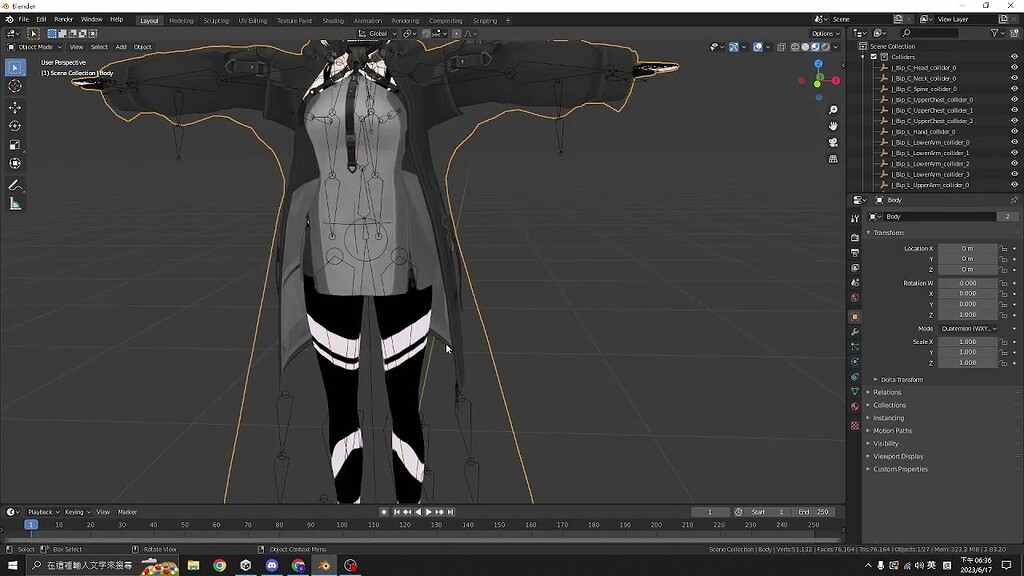Viewport: 1024px width, 576px height.
Task: Toggle the Colliders collection checkbox
Action: 873,57
